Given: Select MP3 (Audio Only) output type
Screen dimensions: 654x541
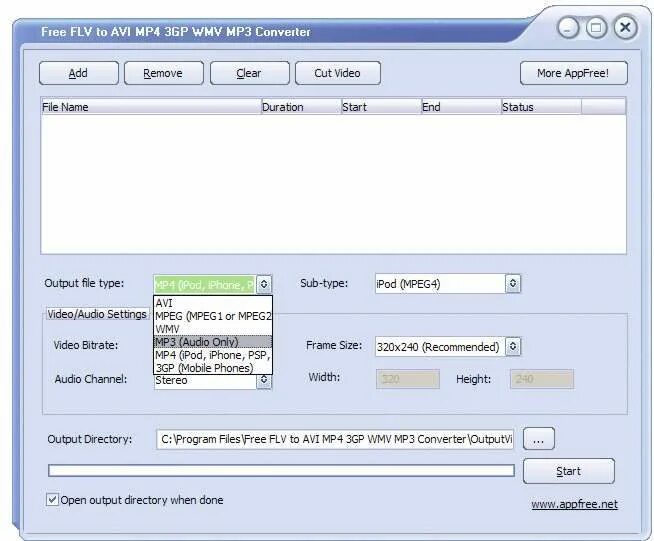Looking at the screenshot, I should [213, 342].
